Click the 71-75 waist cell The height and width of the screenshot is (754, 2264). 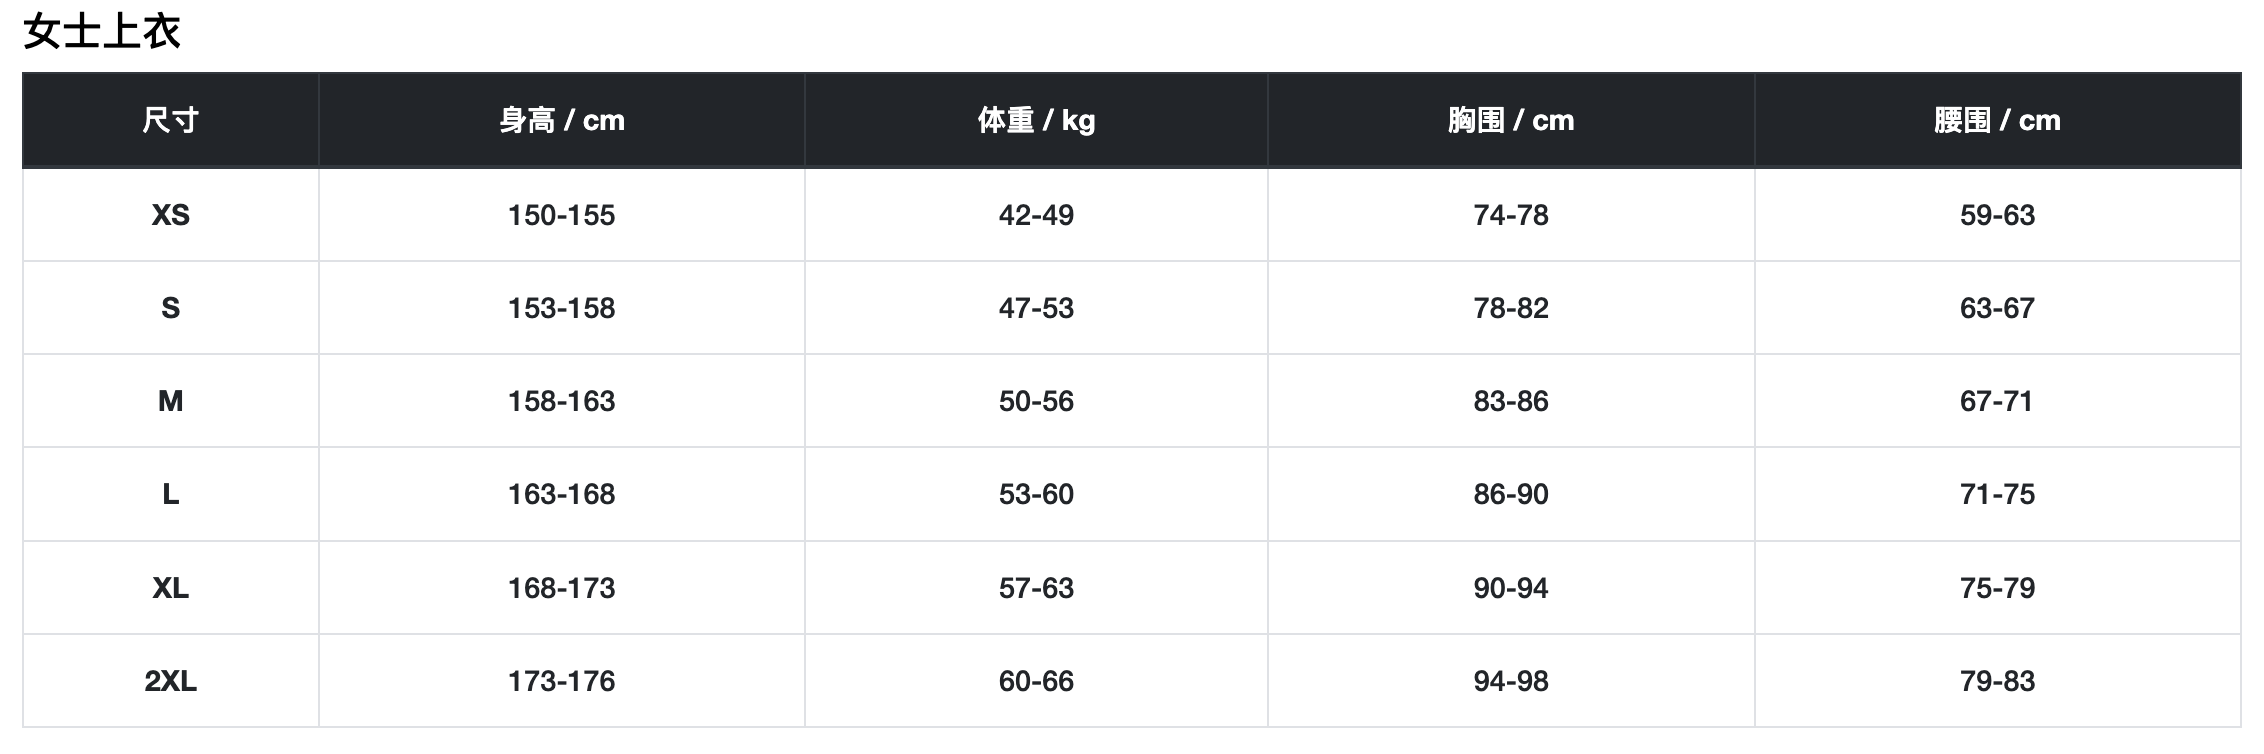(x=1997, y=494)
